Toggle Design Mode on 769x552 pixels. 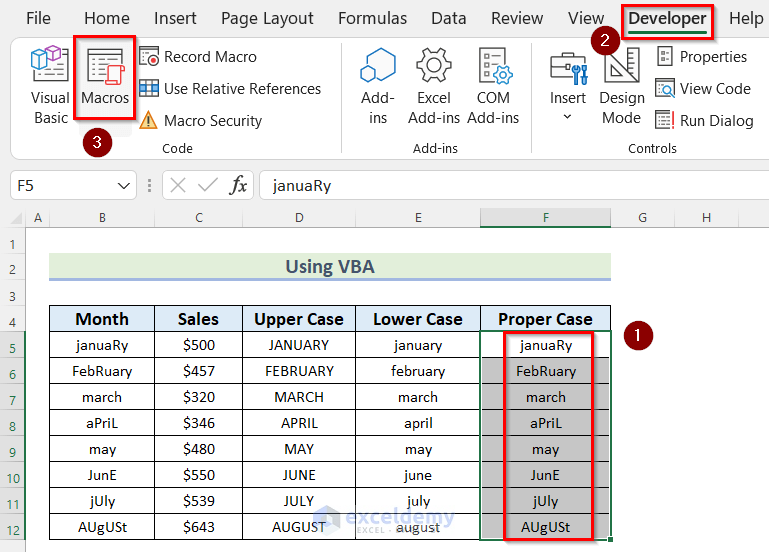[621, 86]
